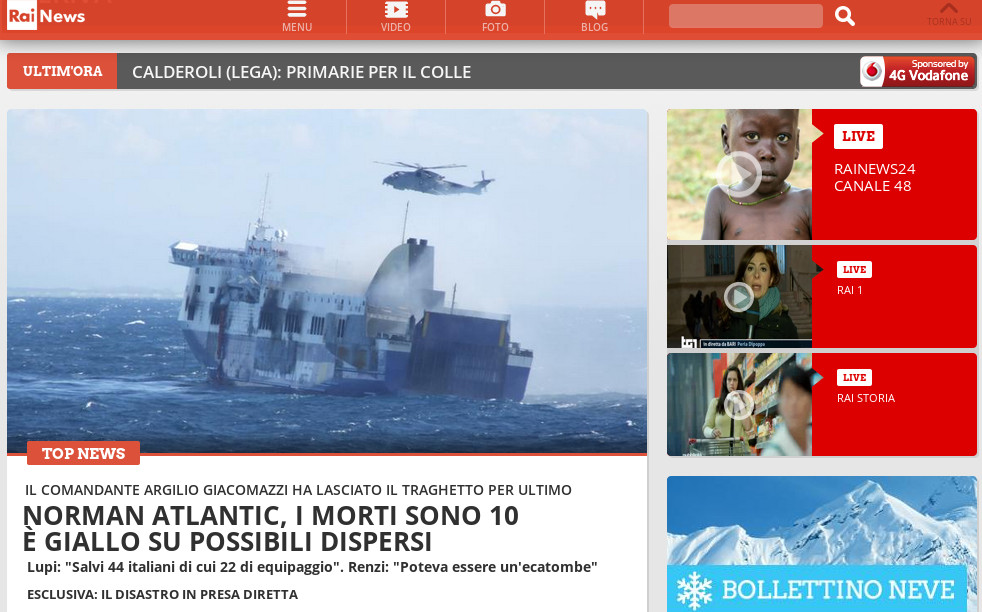Image resolution: width=982 pixels, height=612 pixels.
Task: Play the Rai 1 live stream
Action: point(739,296)
